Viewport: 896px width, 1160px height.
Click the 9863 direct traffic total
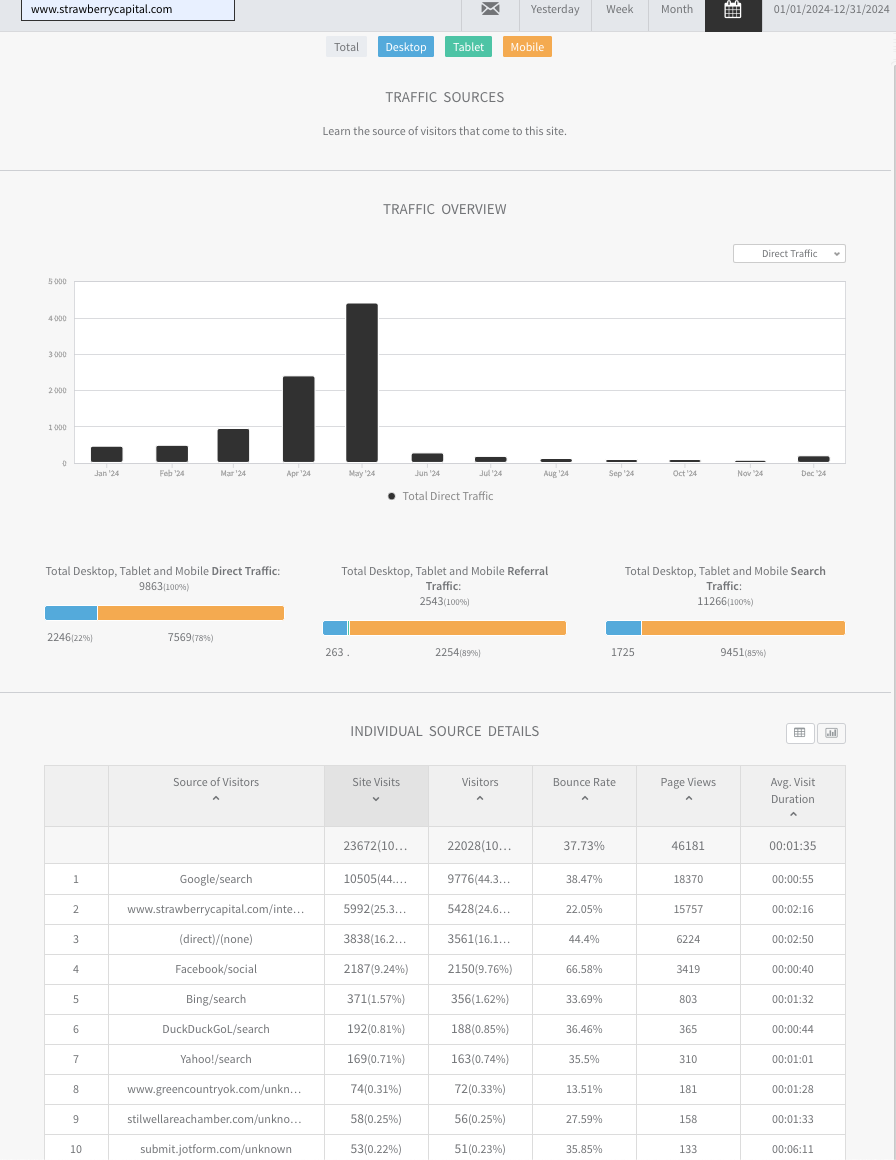pyautogui.click(x=164, y=587)
